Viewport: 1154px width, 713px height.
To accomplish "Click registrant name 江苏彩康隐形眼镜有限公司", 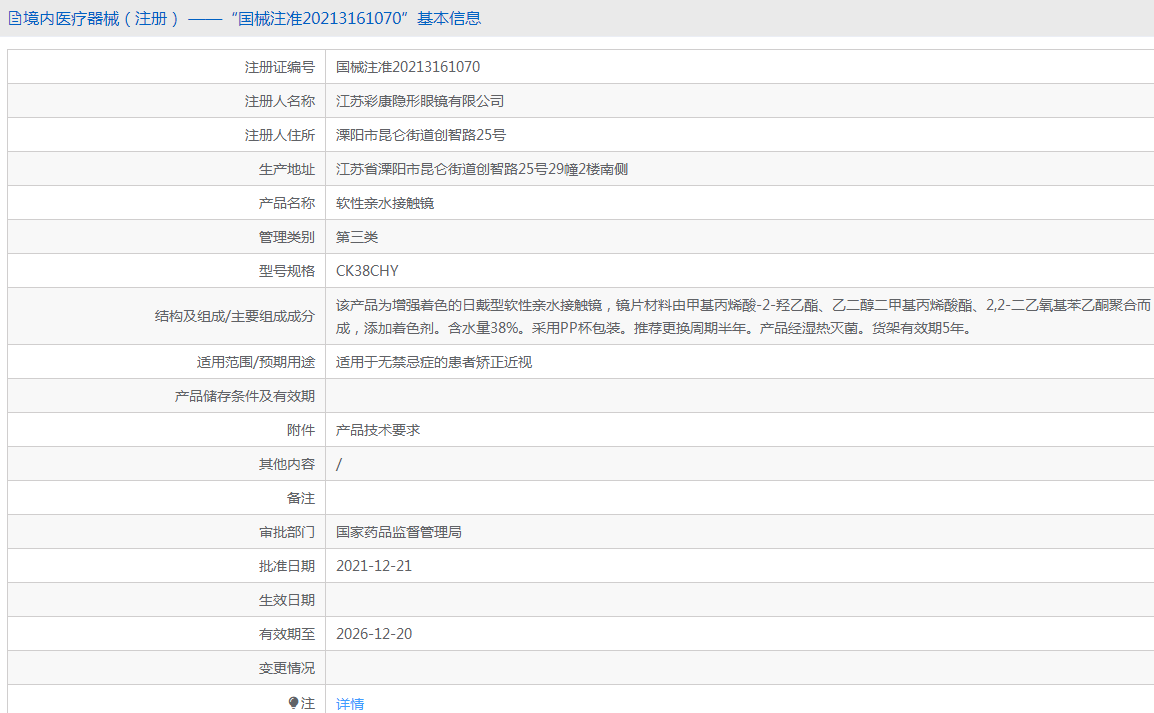I will point(420,101).
